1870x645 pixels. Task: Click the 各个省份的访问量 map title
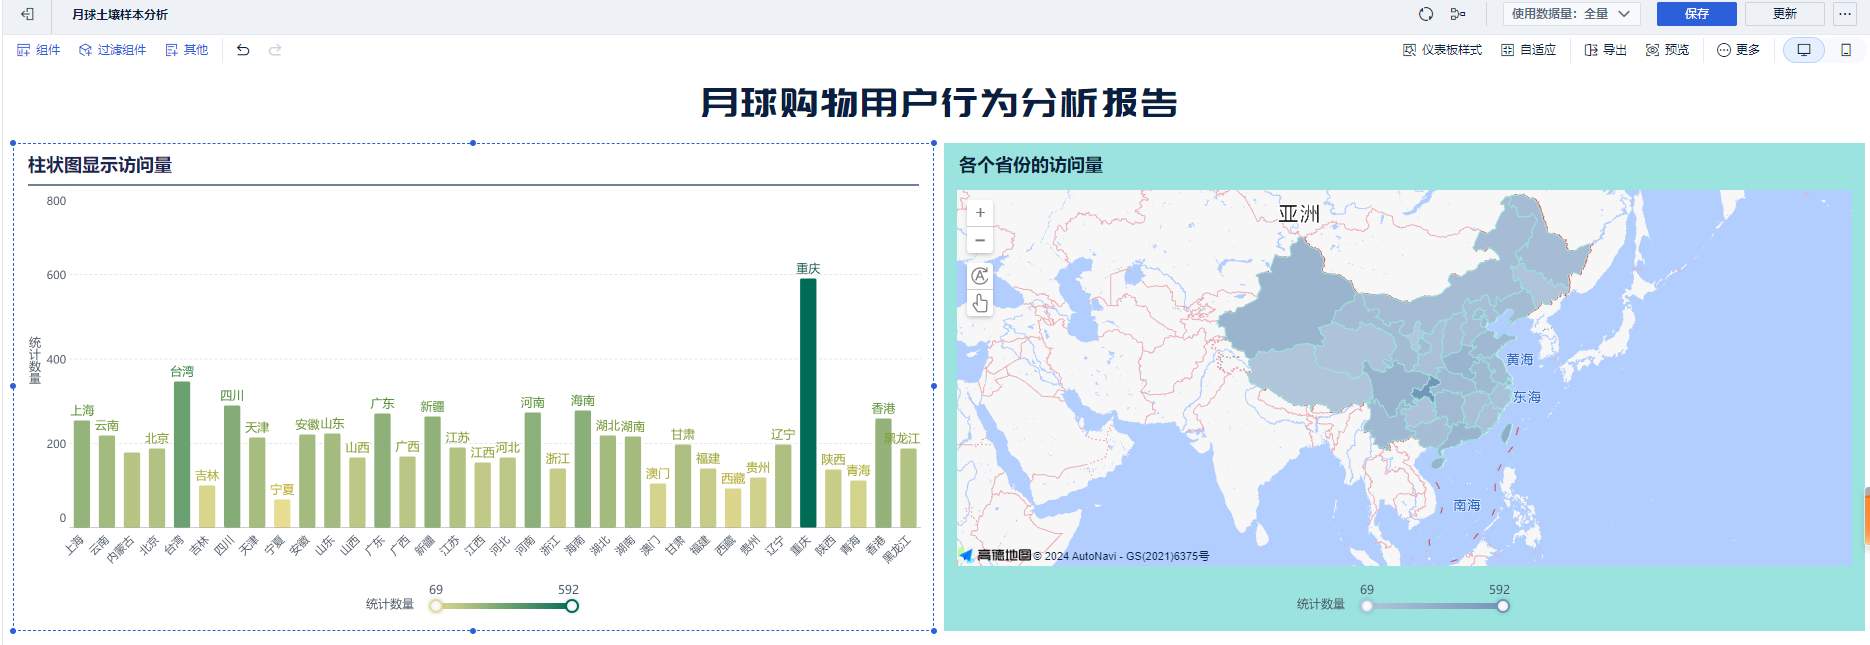(1031, 165)
